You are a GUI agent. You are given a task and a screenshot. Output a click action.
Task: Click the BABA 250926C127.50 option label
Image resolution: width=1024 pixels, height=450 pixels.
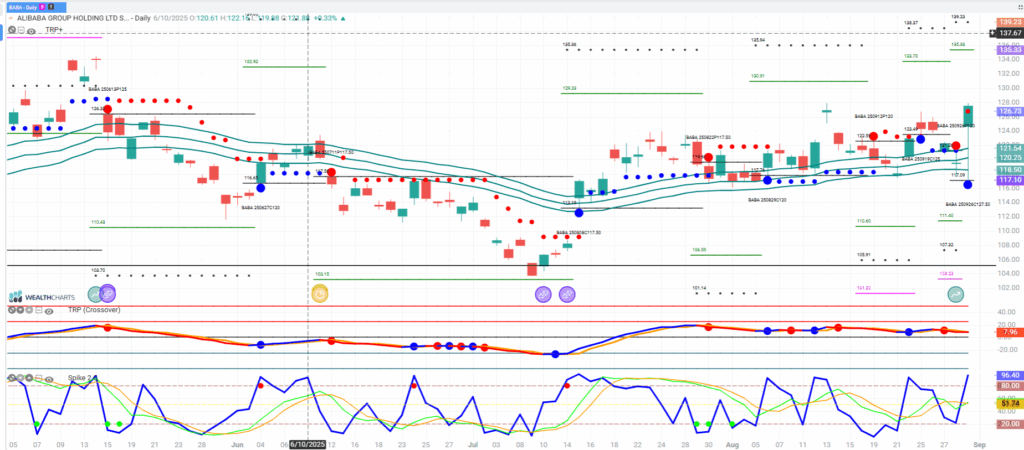pos(968,204)
